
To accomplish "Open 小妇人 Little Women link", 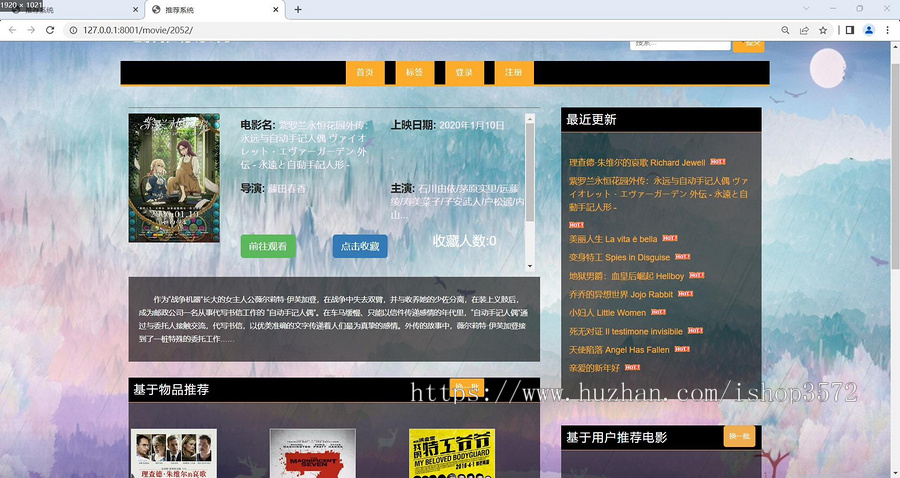I will [607, 313].
